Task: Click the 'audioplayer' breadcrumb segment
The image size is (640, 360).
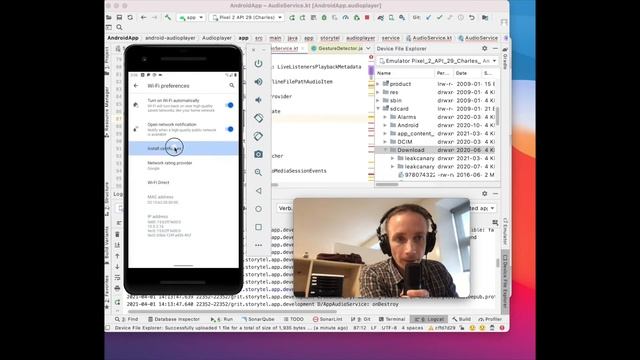Action: point(361,38)
